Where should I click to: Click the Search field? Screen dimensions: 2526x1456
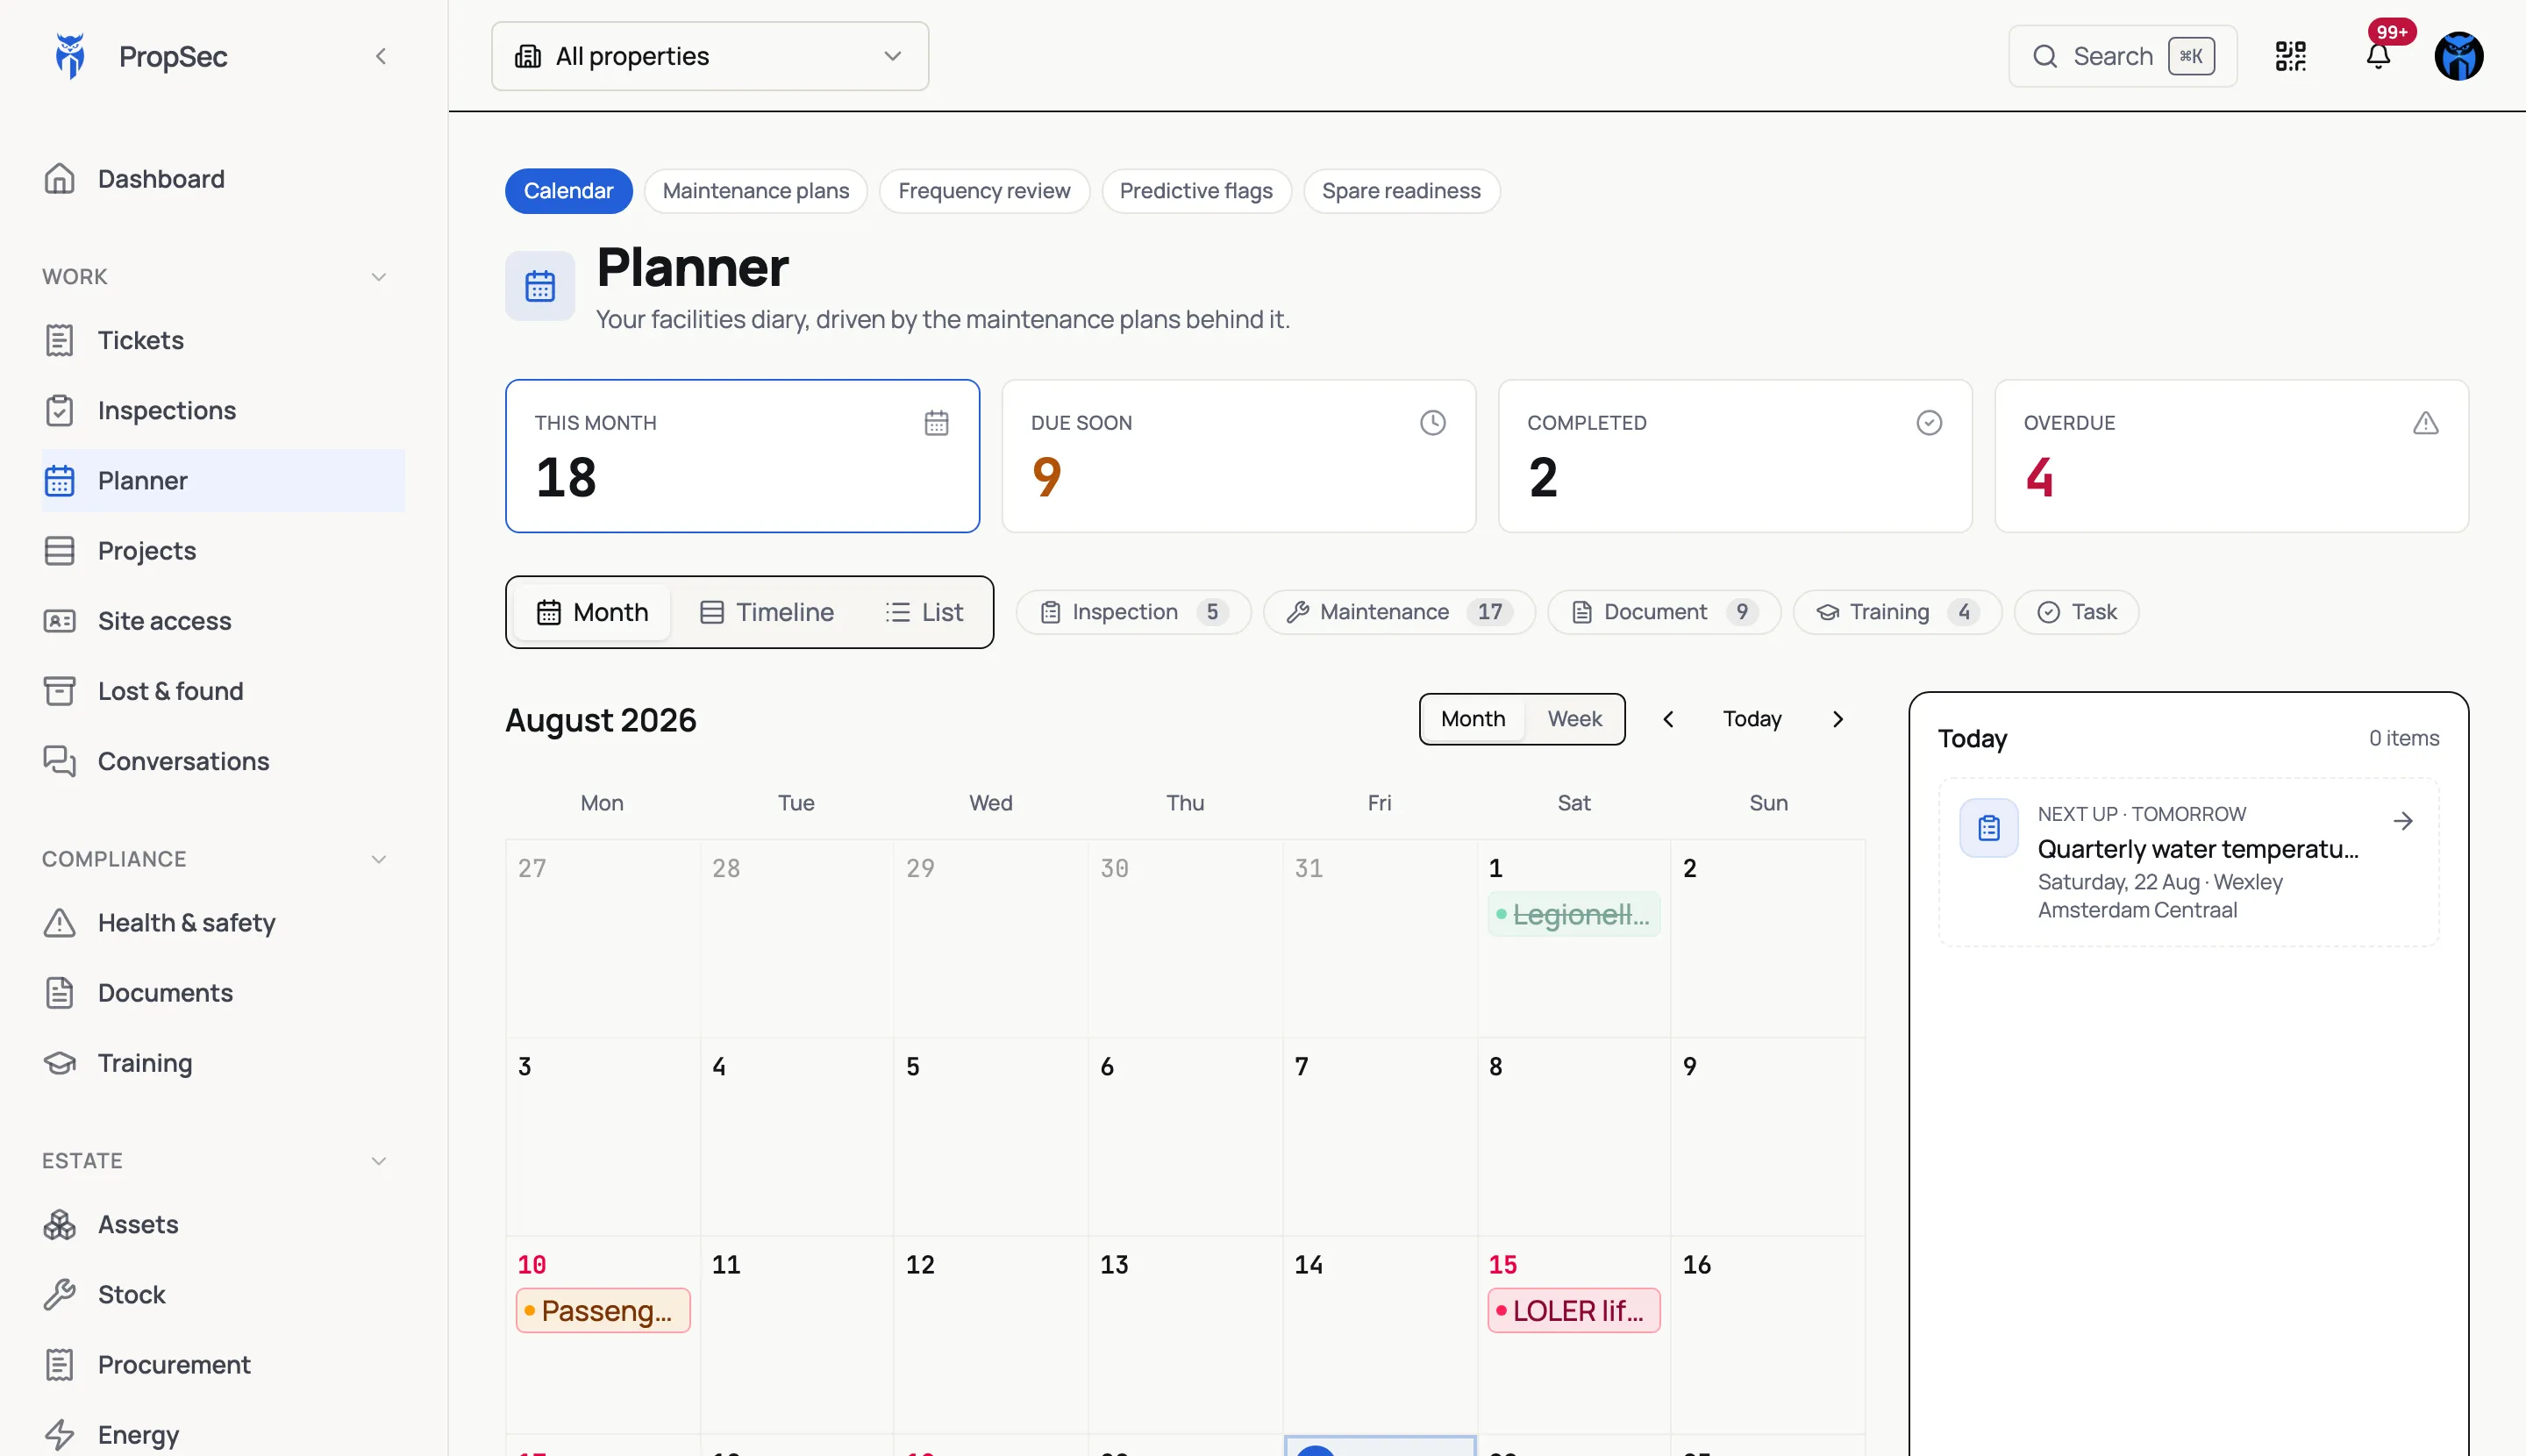click(x=2122, y=56)
